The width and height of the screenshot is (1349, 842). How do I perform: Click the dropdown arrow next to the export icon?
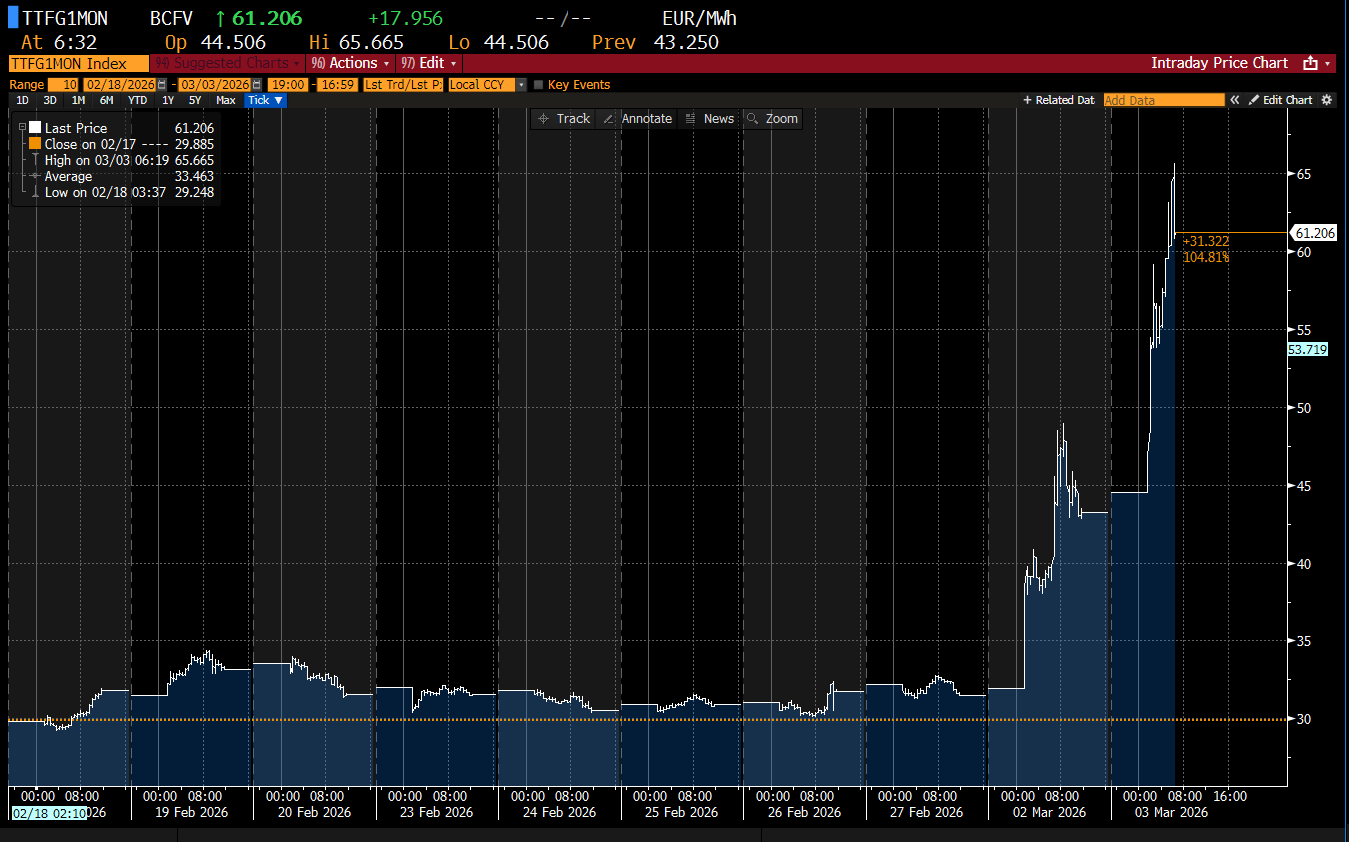click(1328, 63)
